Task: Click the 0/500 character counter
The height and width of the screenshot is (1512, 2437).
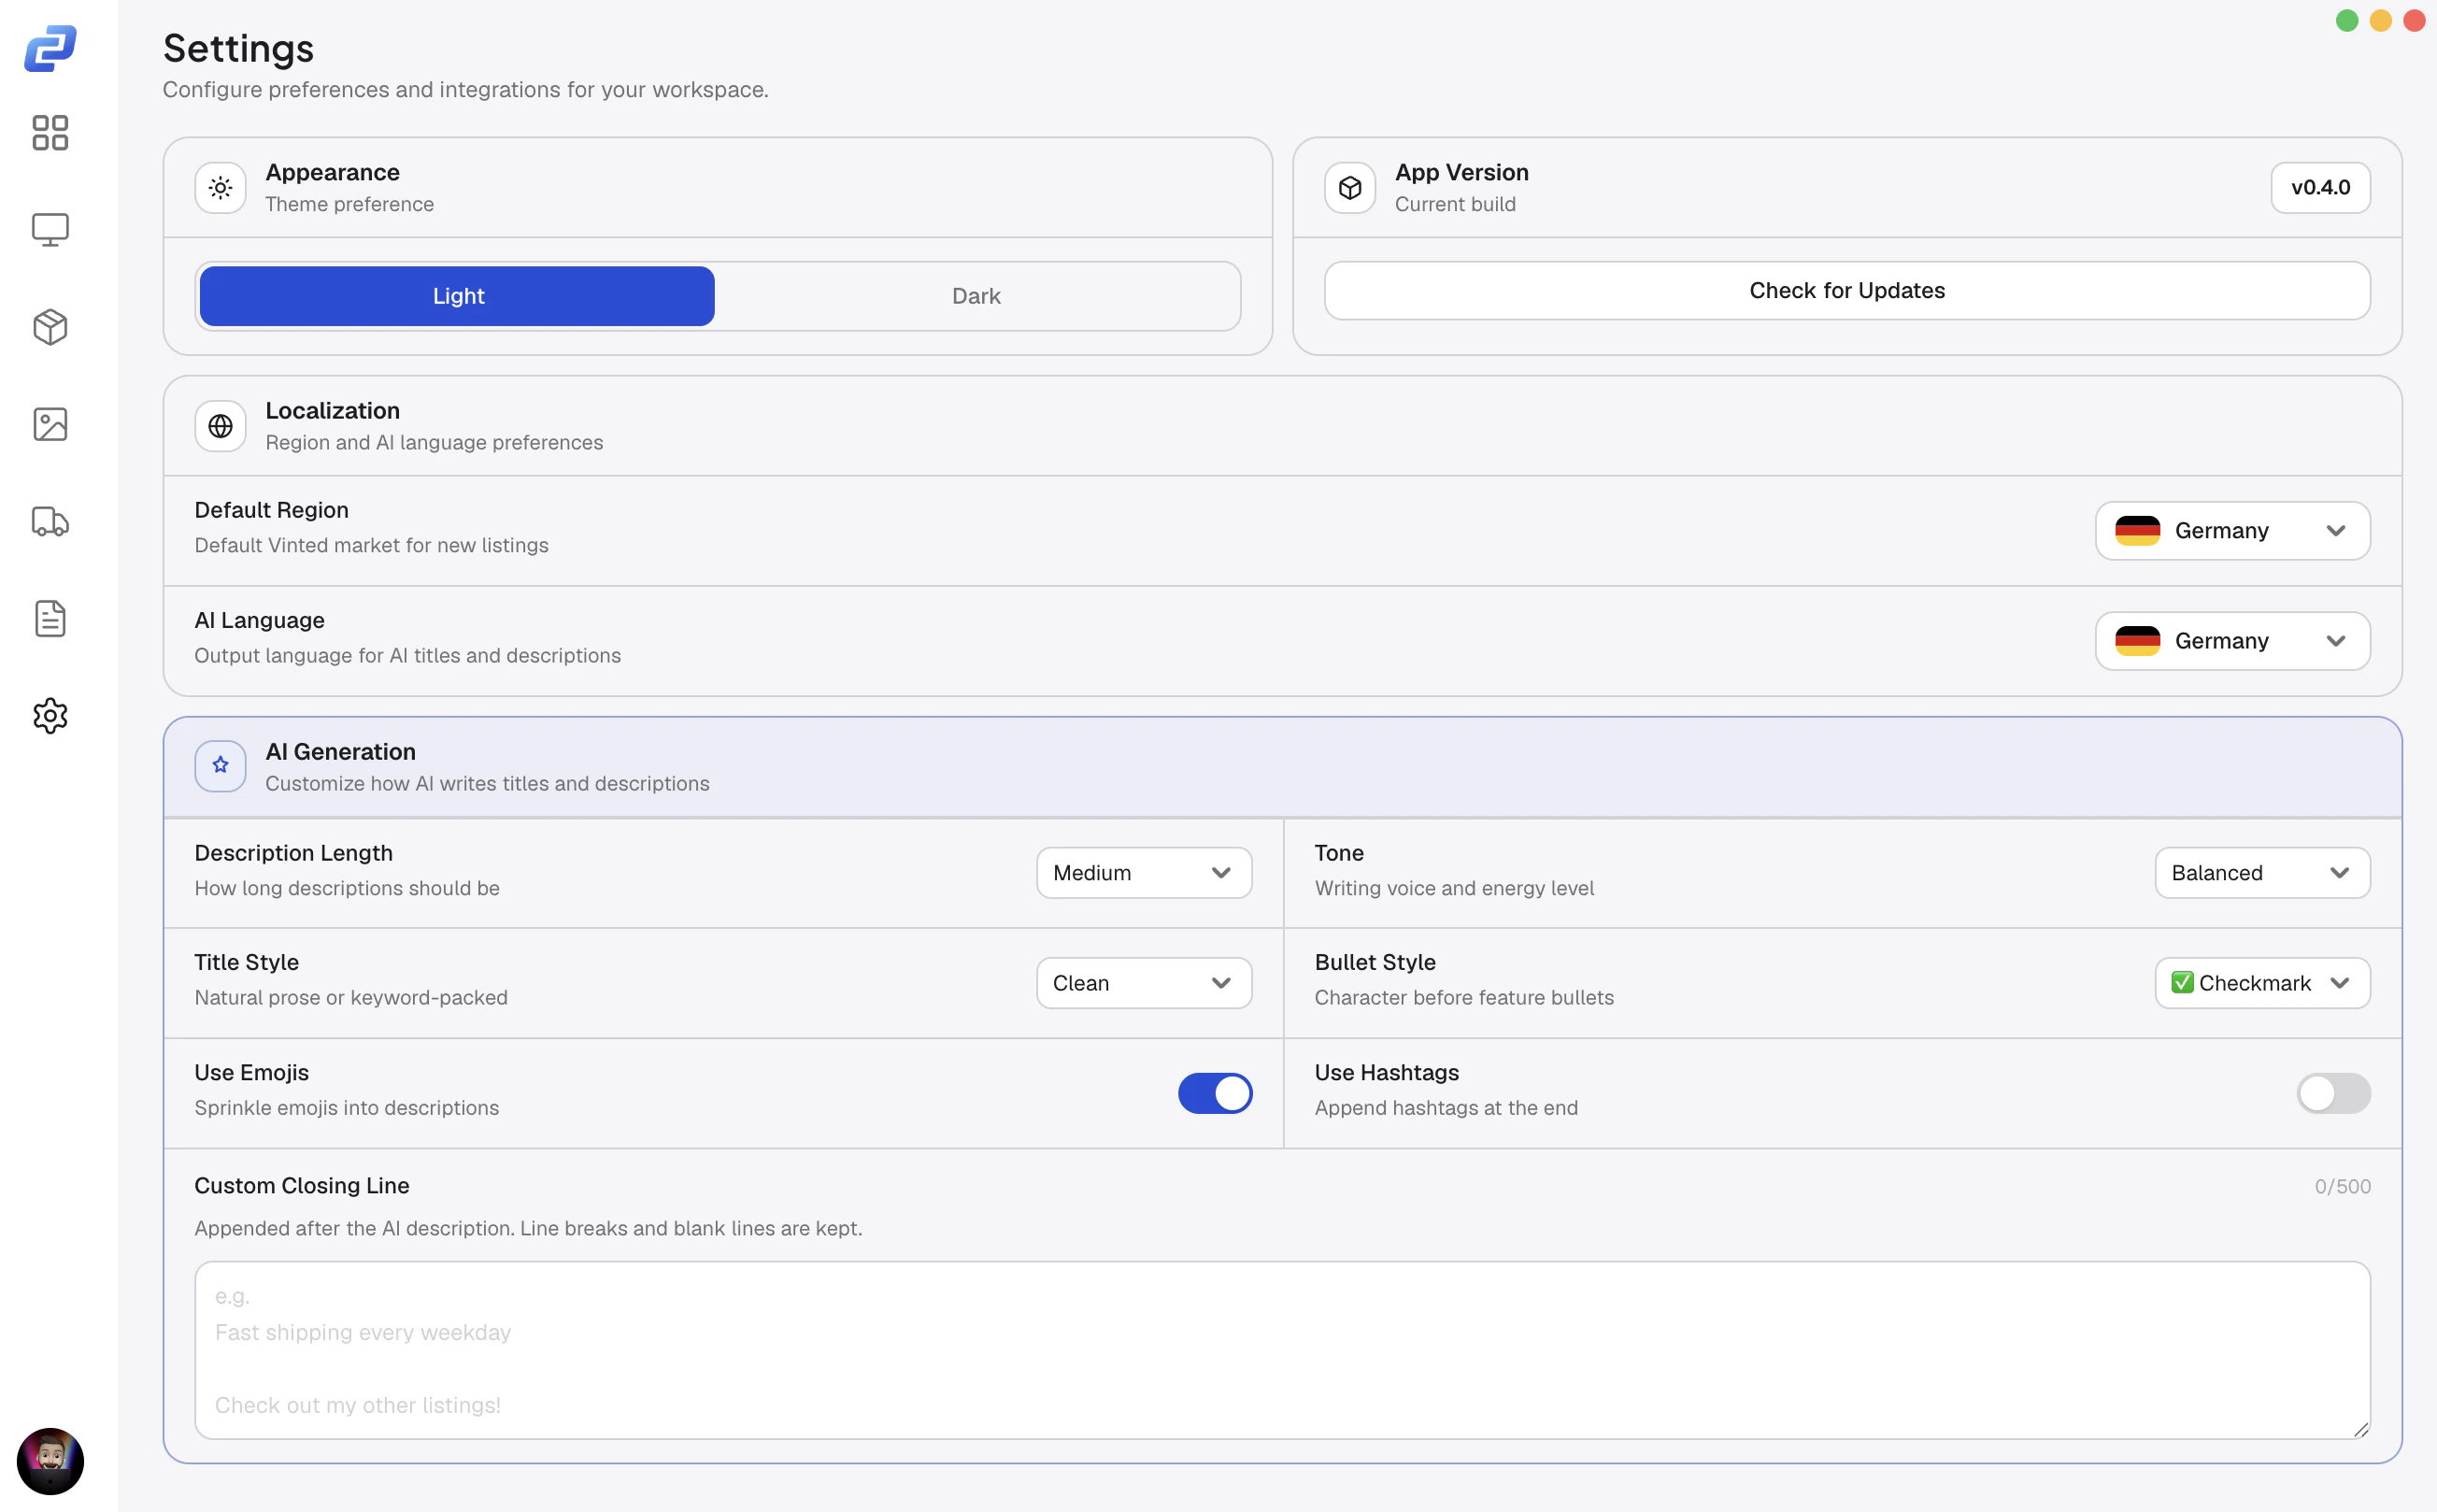Action: (2342, 1186)
